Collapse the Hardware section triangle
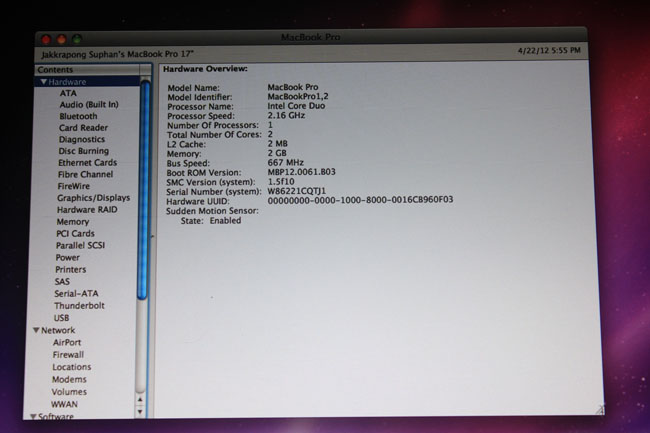This screenshot has width=650, height=433. click(x=37, y=82)
